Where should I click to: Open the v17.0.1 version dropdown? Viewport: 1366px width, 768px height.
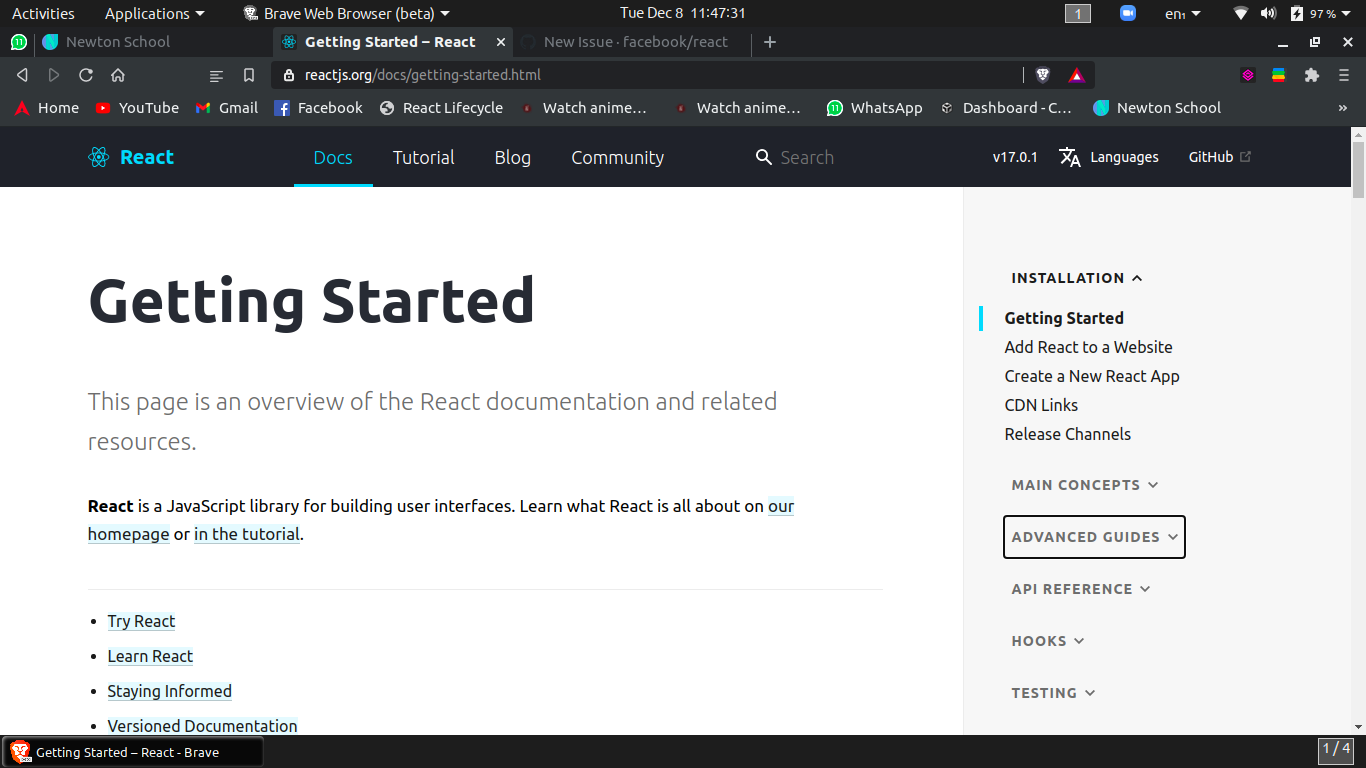pyautogui.click(x=1014, y=157)
